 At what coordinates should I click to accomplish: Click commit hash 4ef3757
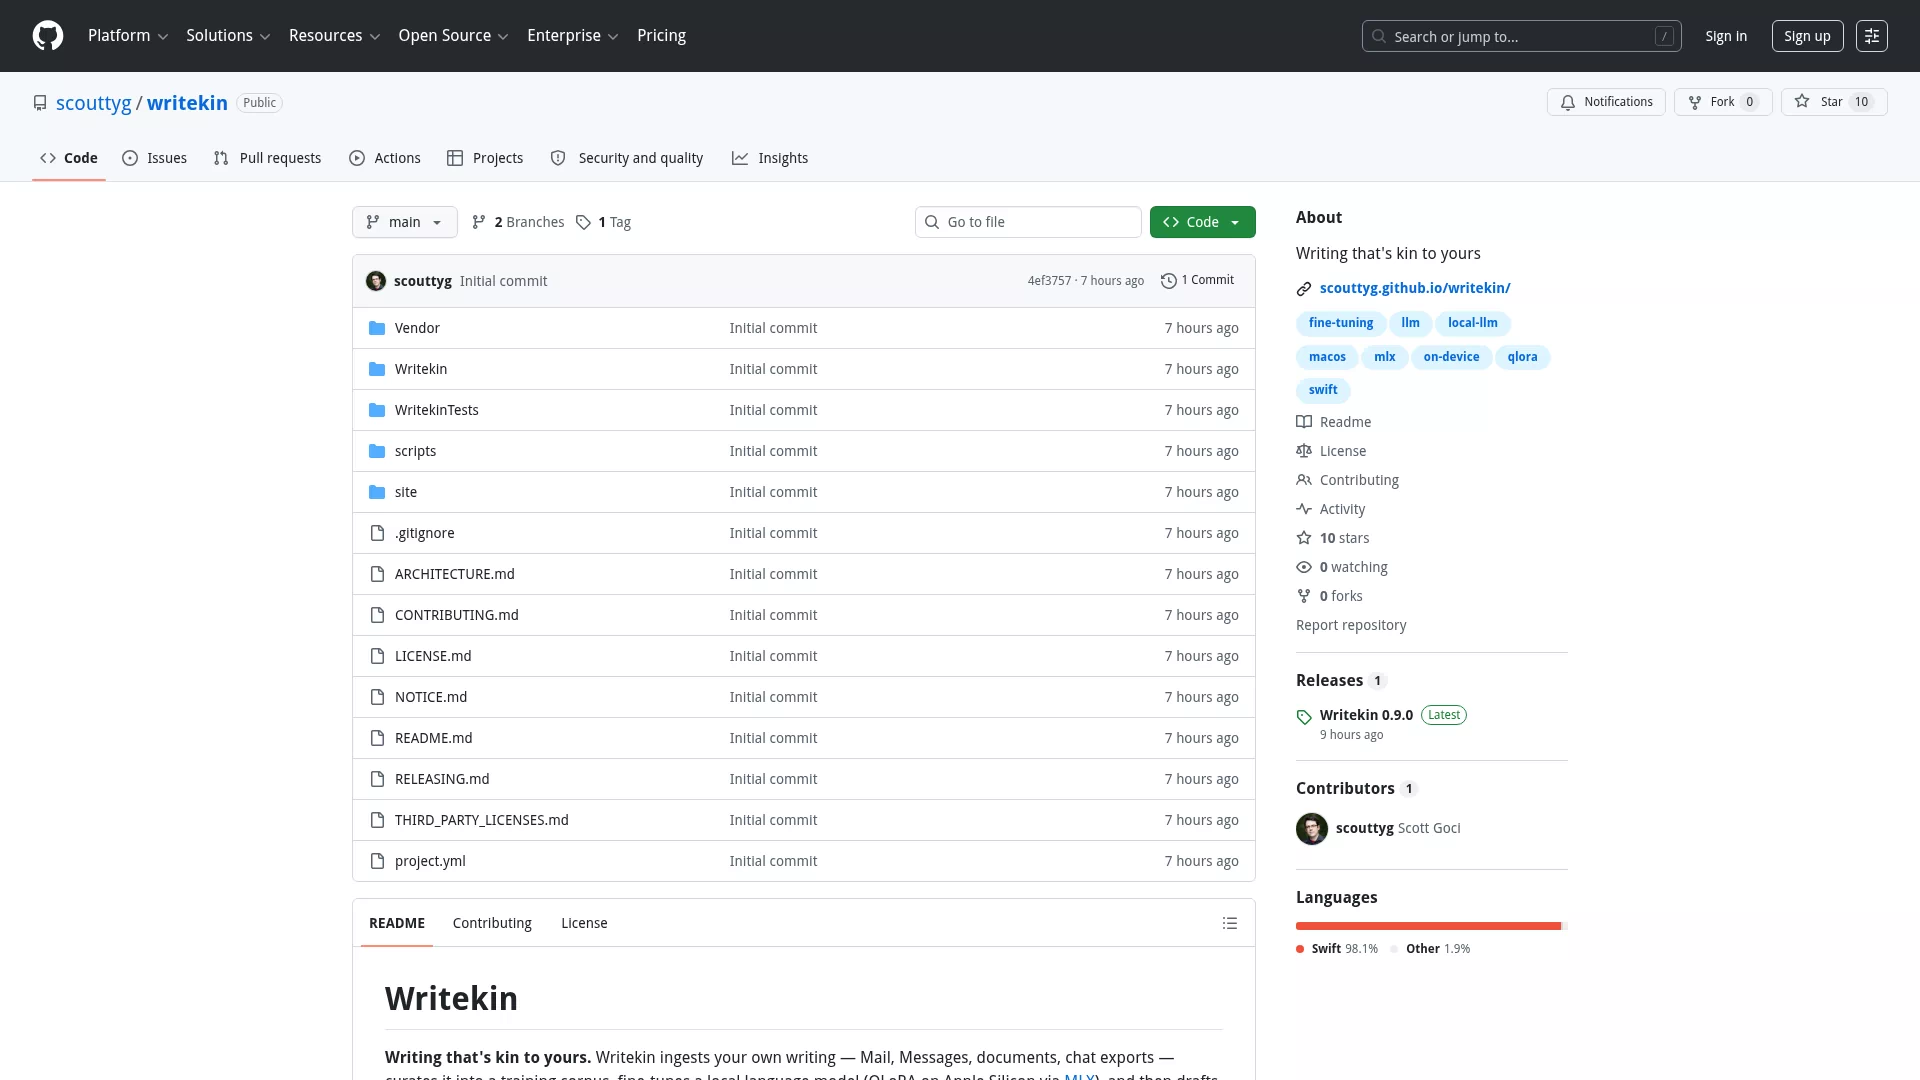[x=1049, y=281]
